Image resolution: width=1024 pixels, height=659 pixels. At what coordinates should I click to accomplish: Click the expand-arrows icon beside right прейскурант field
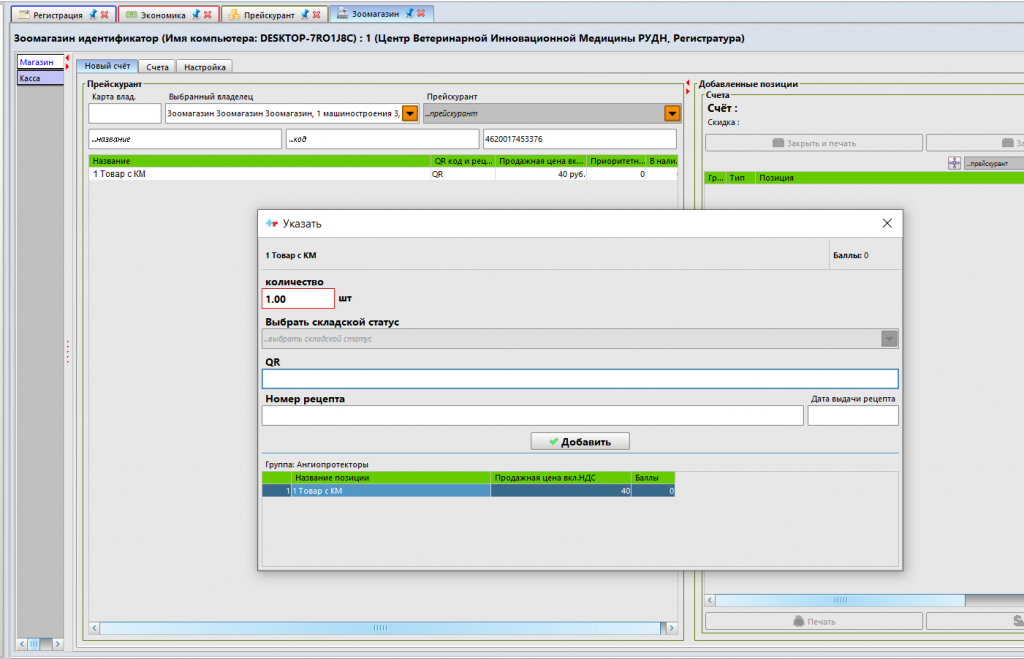click(954, 163)
